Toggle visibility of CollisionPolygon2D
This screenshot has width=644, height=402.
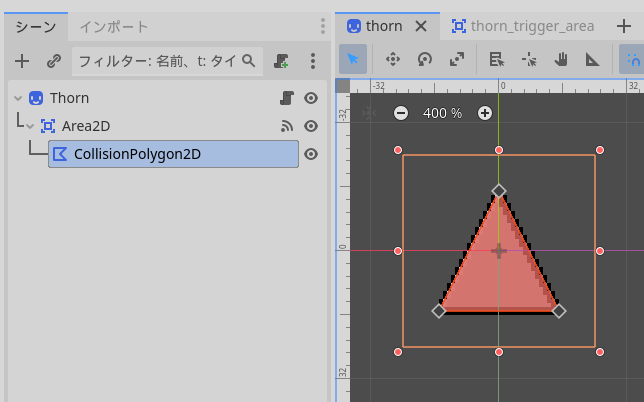pos(311,154)
